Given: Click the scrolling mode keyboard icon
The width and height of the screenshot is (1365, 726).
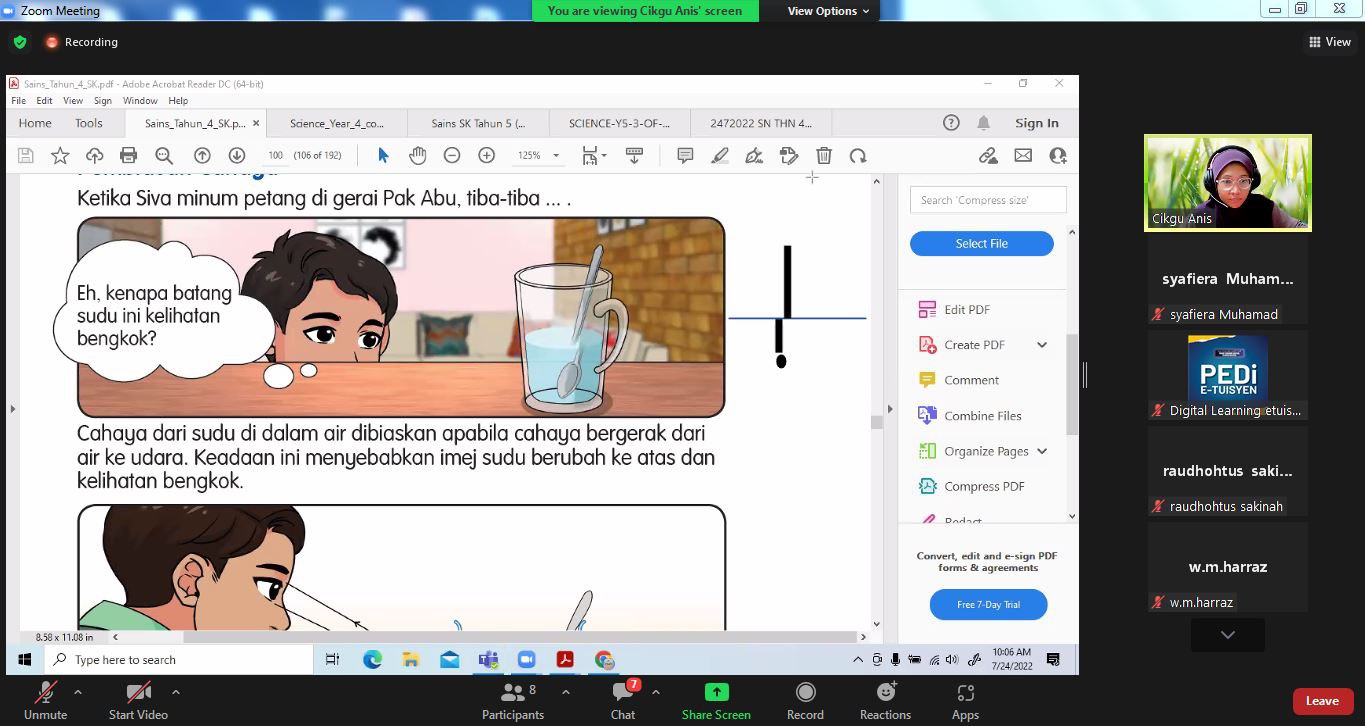Looking at the screenshot, I should pos(634,156).
